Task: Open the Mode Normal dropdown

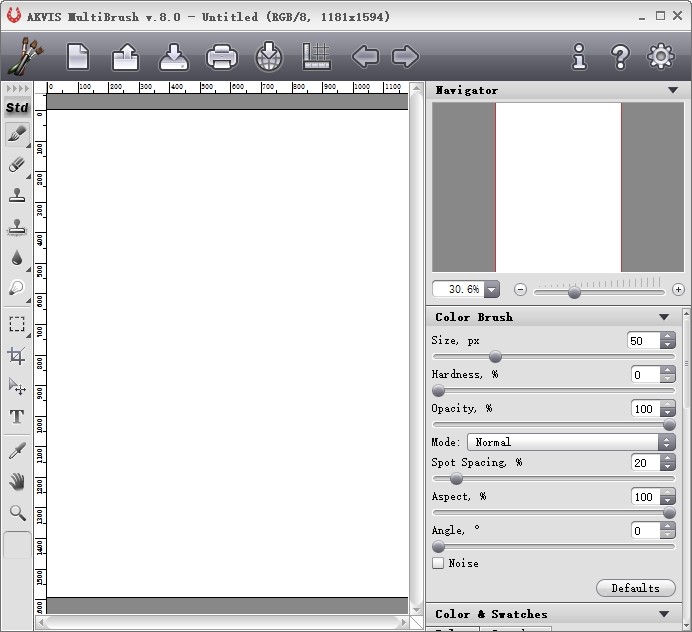Action: [571, 442]
